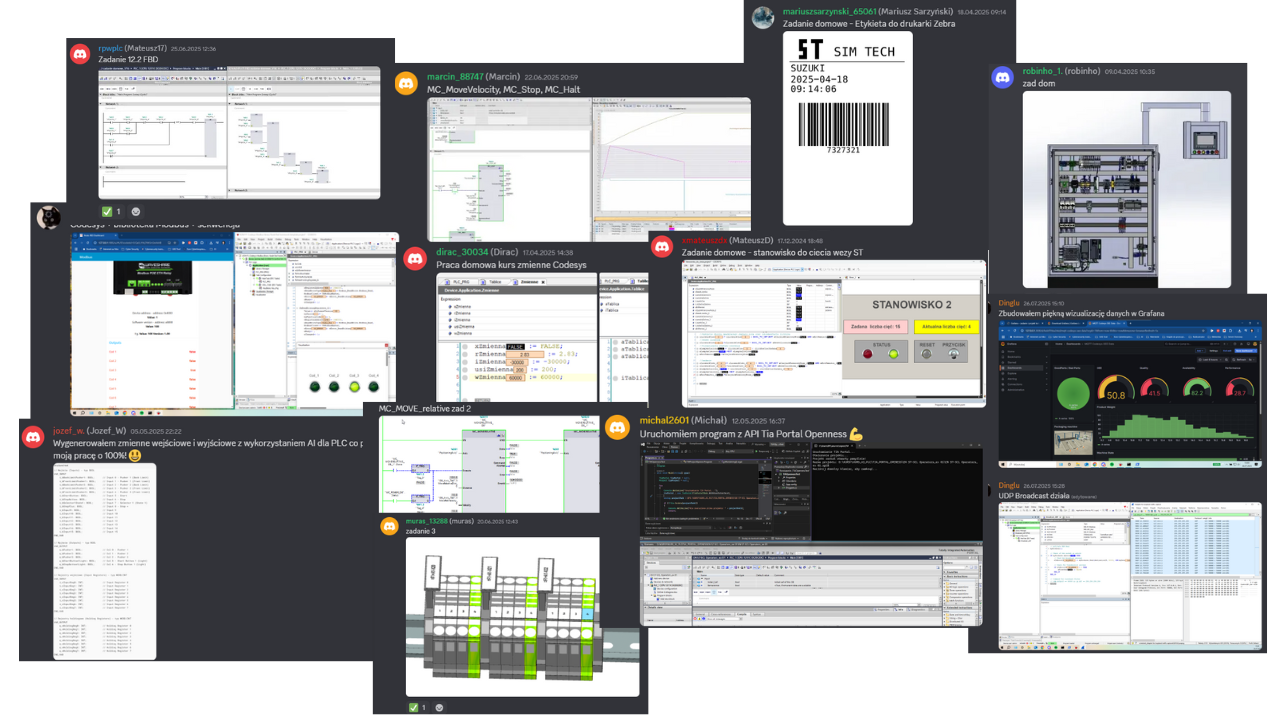Click robinho_1.'s blue Discord avatar
The image size is (1280, 720).
1002,78
